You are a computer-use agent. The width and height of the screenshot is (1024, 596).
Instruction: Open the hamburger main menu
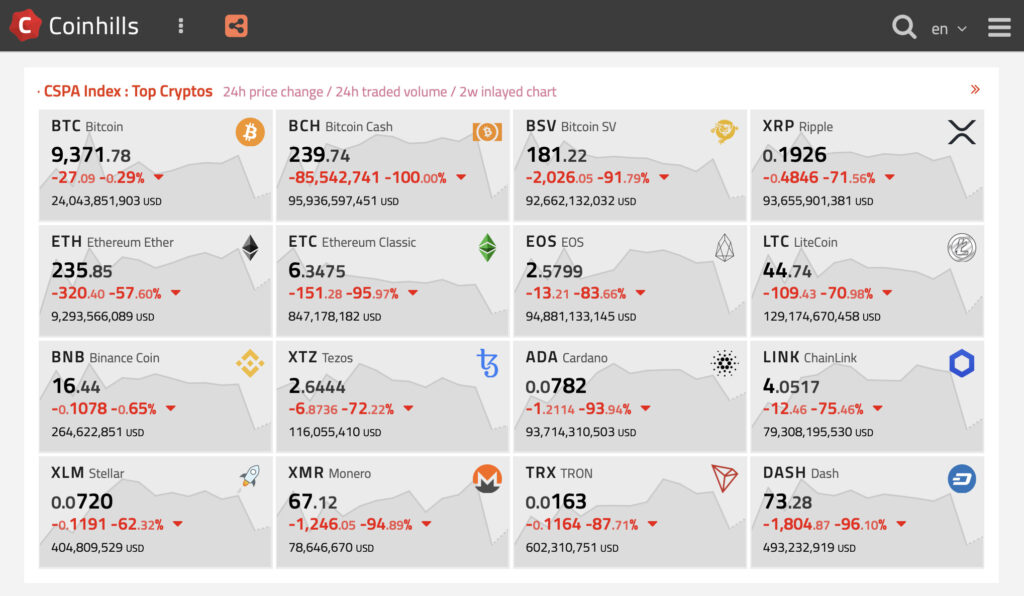click(x=999, y=27)
